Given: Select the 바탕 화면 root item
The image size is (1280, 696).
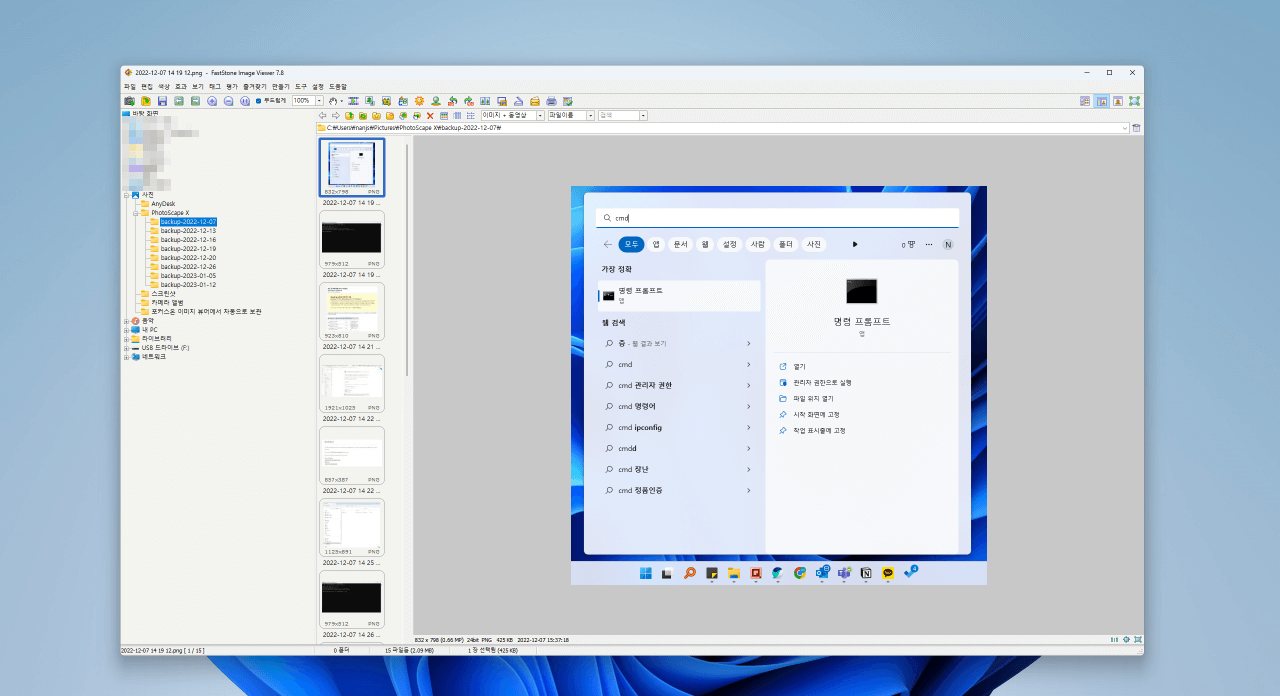Looking at the screenshot, I should [147, 114].
